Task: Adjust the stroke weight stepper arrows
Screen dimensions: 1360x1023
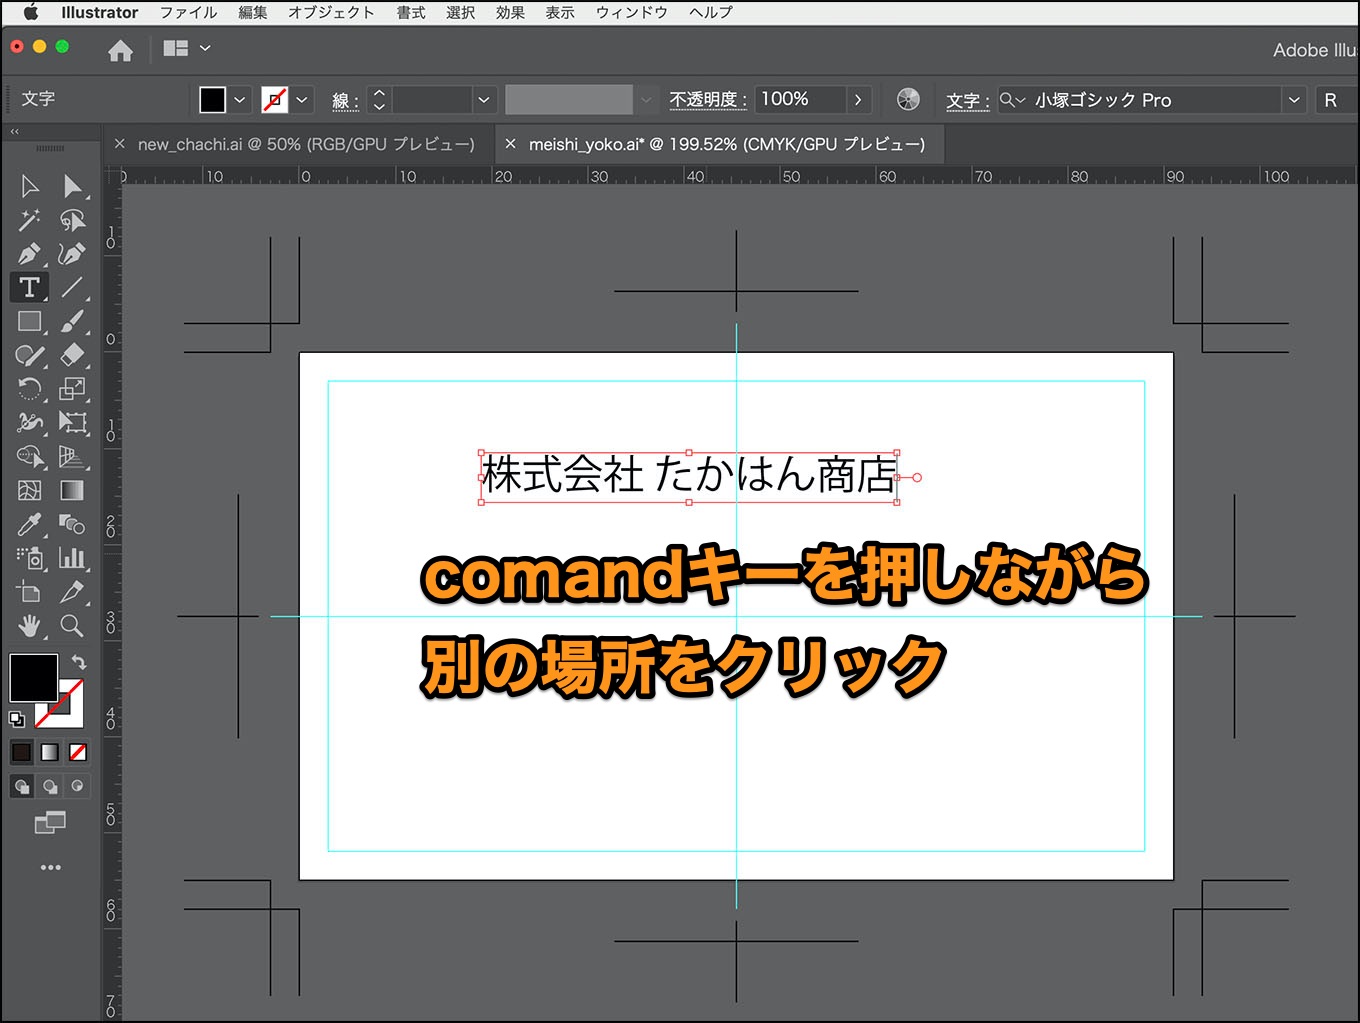Action: pyautogui.click(x=380, y=100)
